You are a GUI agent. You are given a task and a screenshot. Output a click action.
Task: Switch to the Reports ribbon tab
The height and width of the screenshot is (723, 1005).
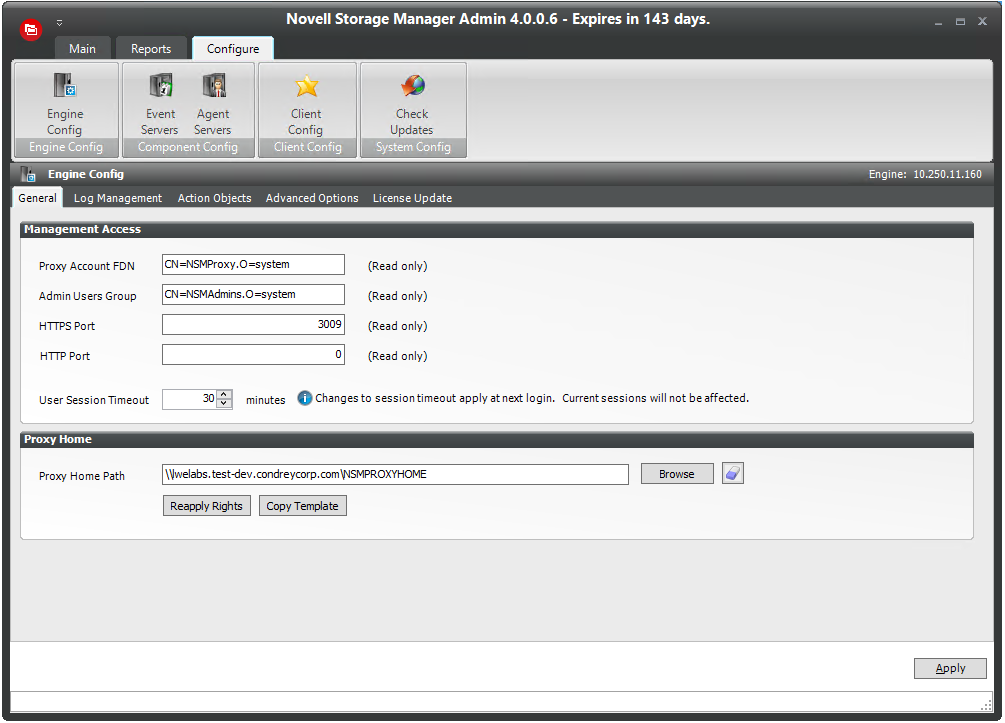pos(151,49)
